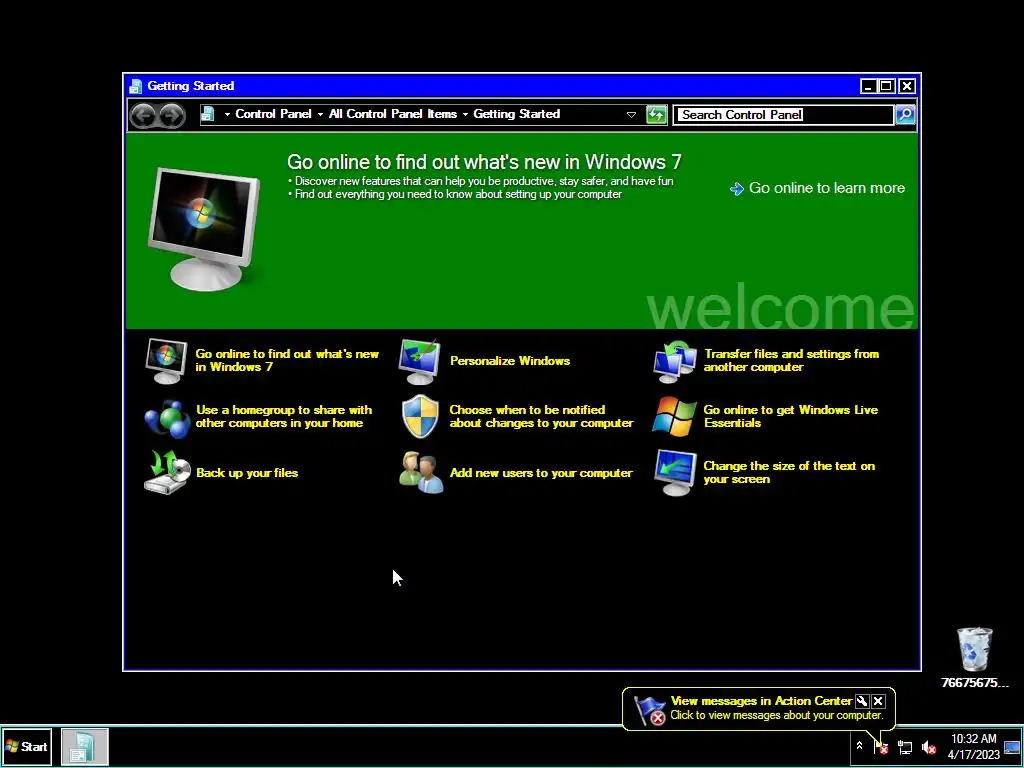The width and height of the screenshot is (1024, 768).
Task: Open View messages in Action Center balloon
Action: pos(761,701)
